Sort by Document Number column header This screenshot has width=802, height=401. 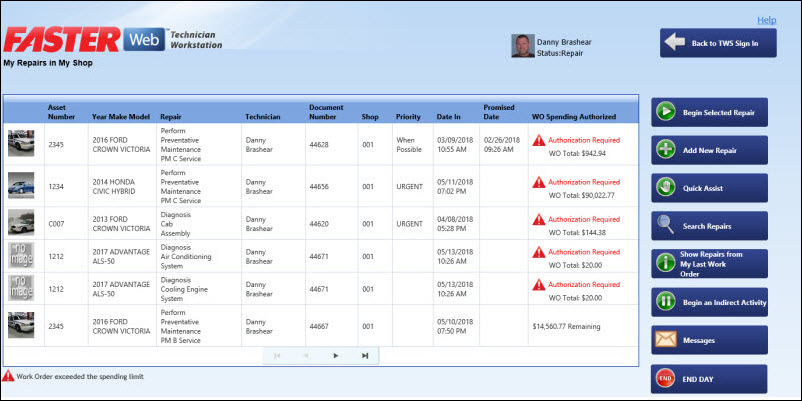tap(326, 112)
